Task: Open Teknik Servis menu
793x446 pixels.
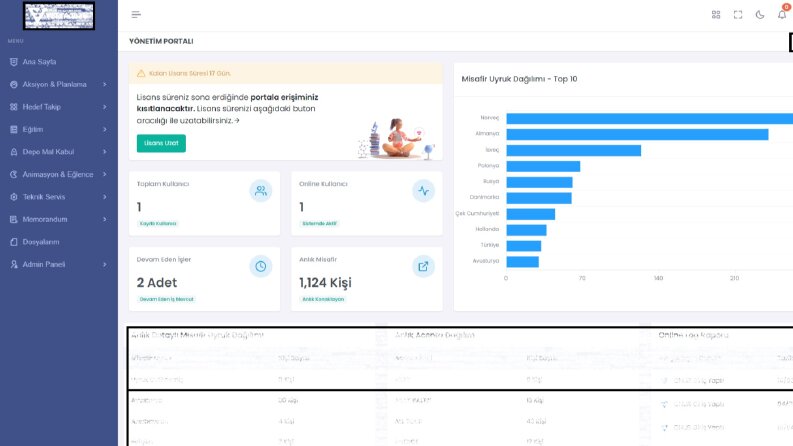Action: (43, 197)
